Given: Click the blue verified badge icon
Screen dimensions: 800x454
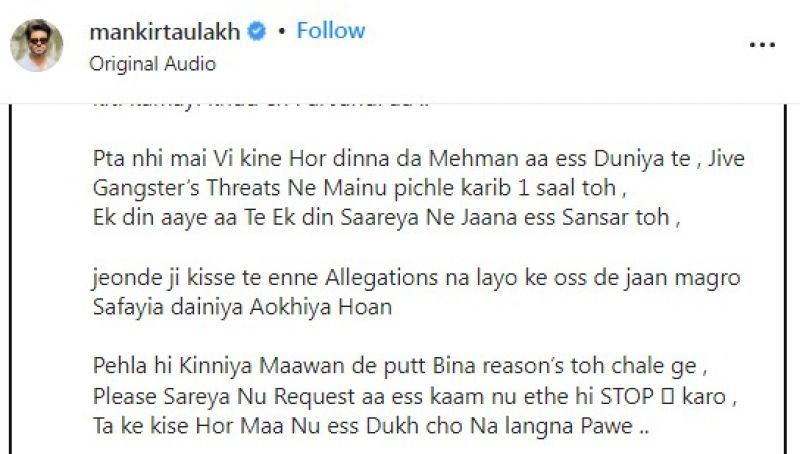Looking at the screenshot, I should (x=256, y=32).
